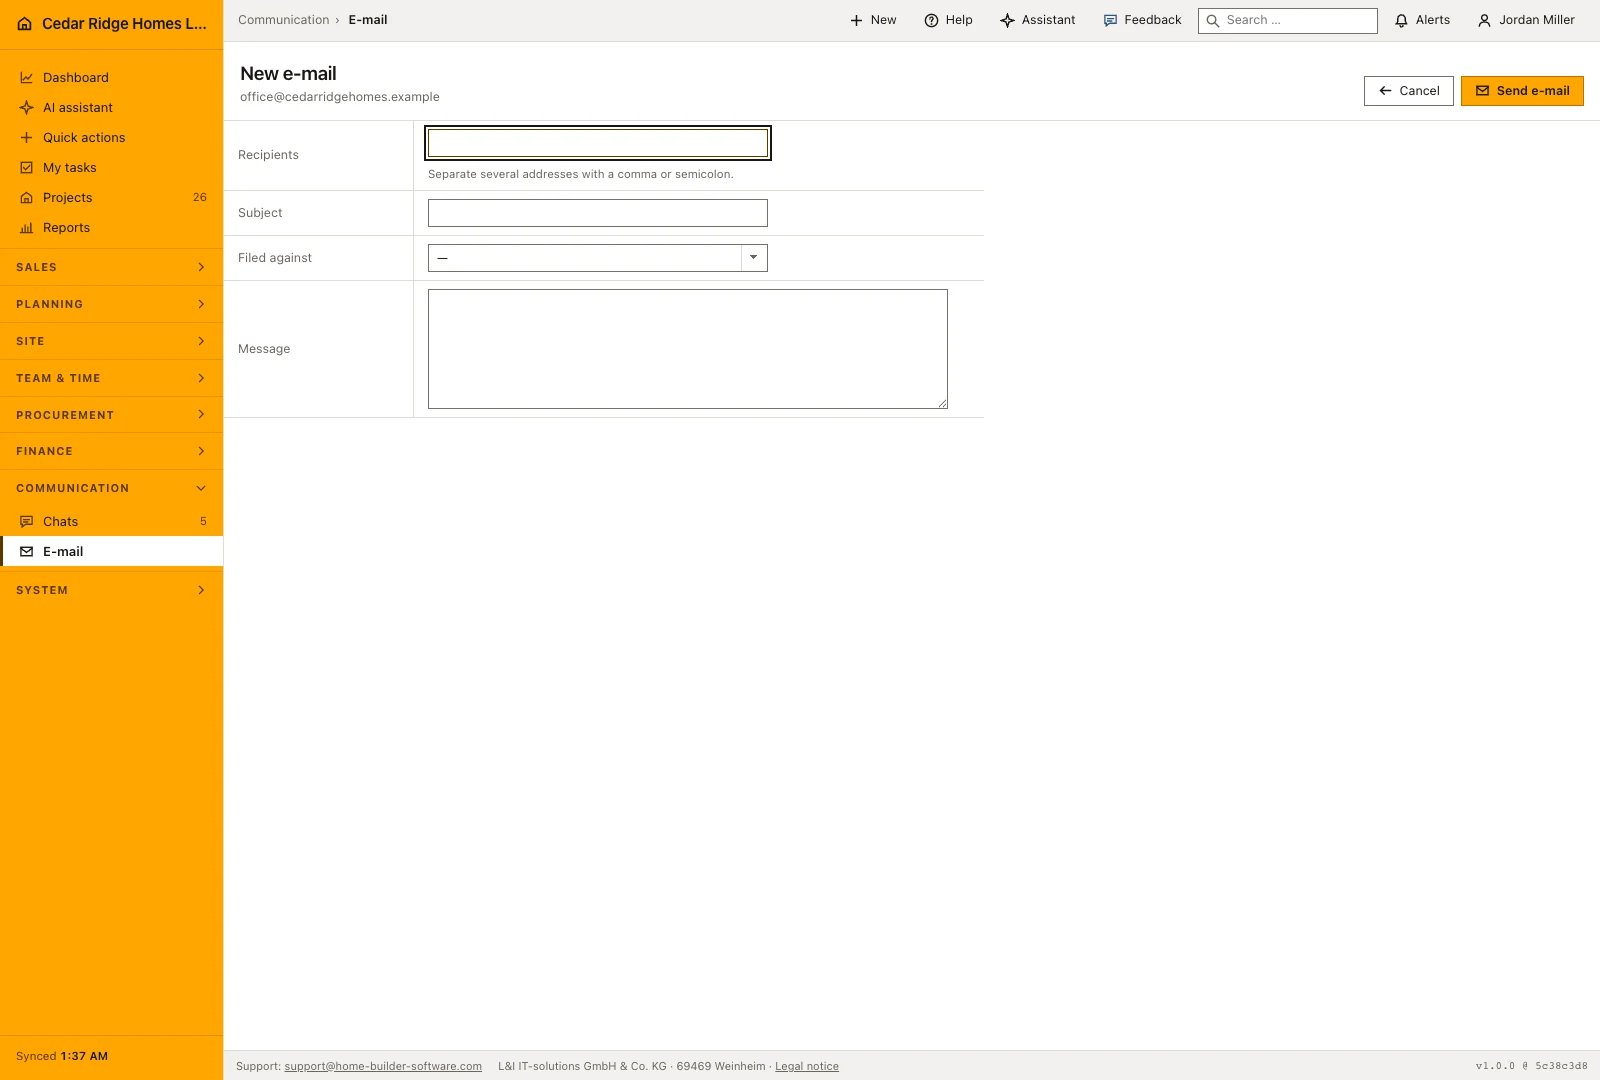
Task: Click the Quick actions plus icon
Action: click(27, 138)
